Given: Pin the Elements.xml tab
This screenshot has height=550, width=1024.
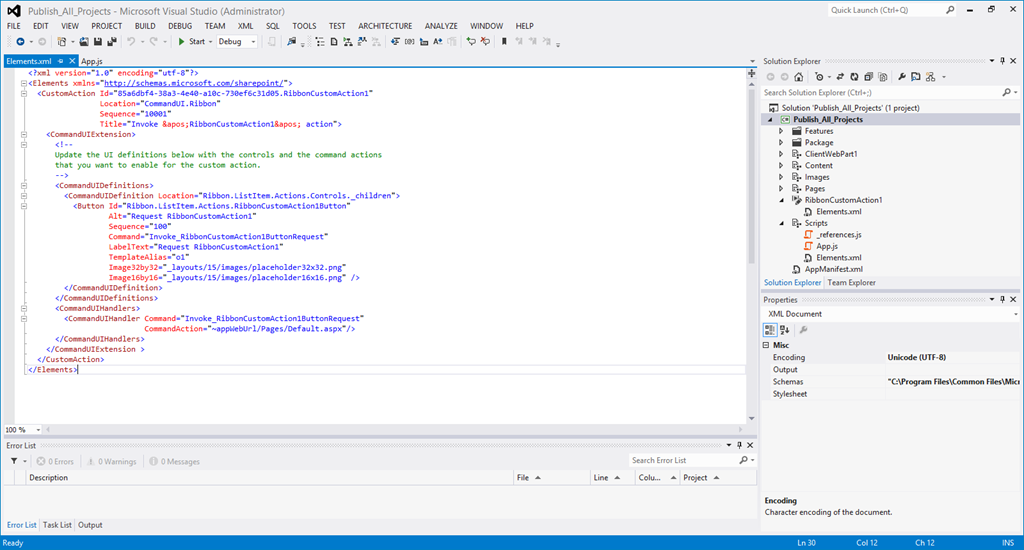Looking at the screenshot, I should click(61, 61).
